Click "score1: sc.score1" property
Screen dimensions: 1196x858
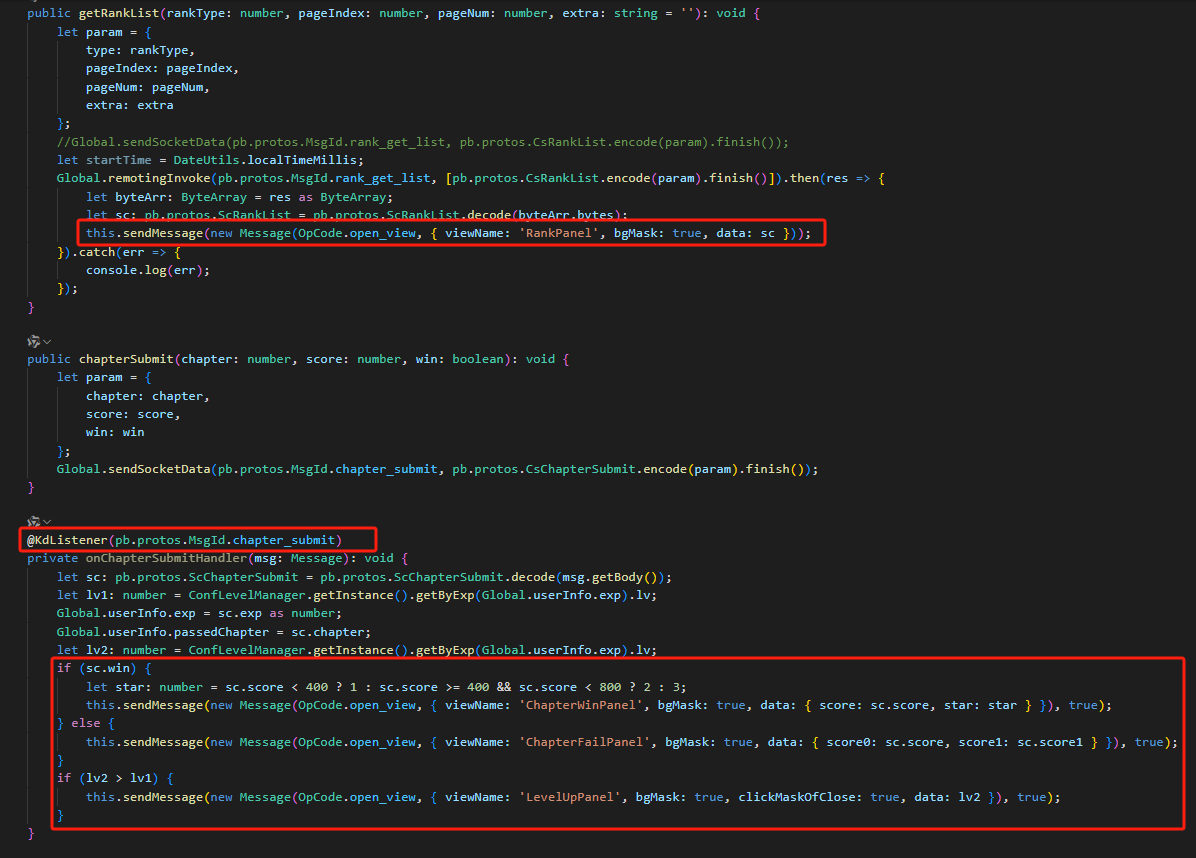pos(1021,742)
